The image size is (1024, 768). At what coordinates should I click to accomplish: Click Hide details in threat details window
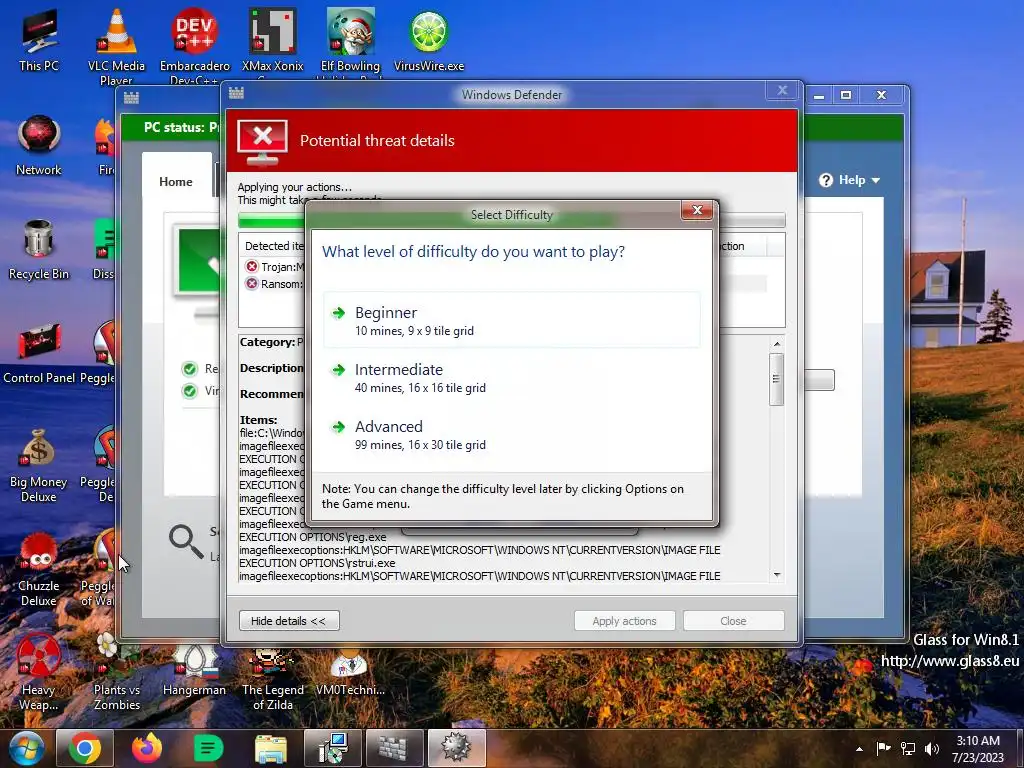289,620
